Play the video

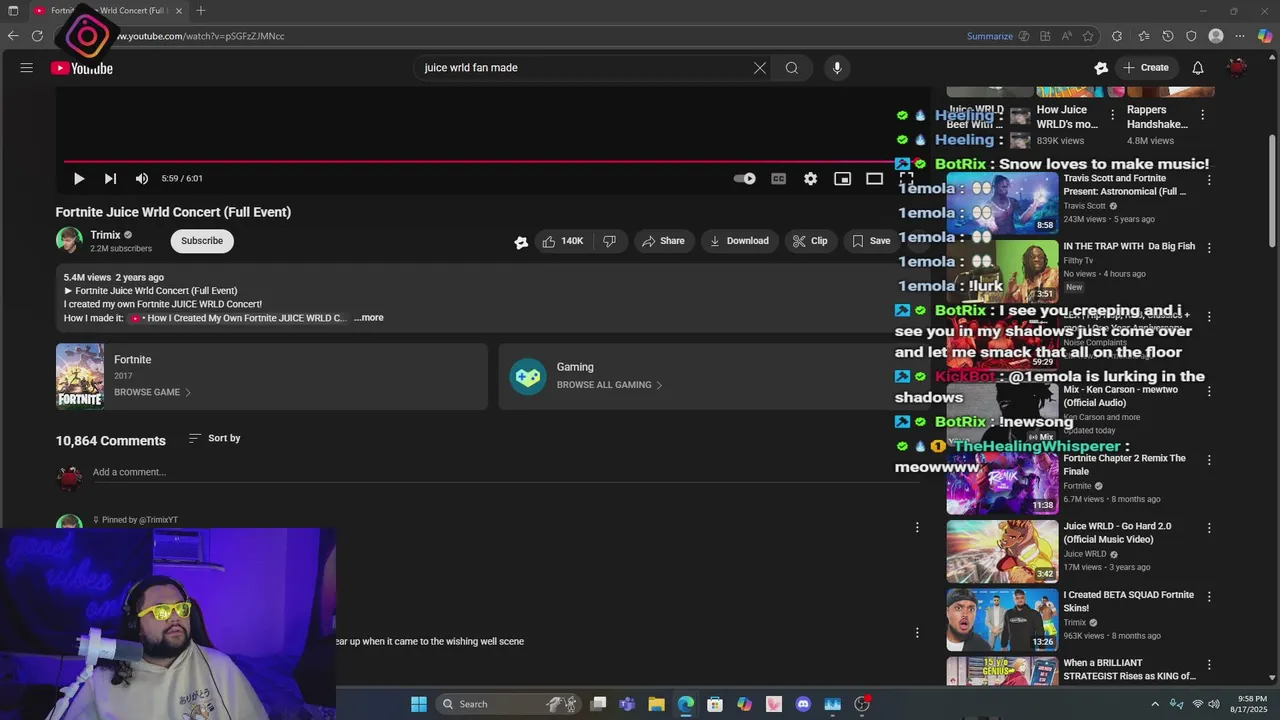pos(79,179)
